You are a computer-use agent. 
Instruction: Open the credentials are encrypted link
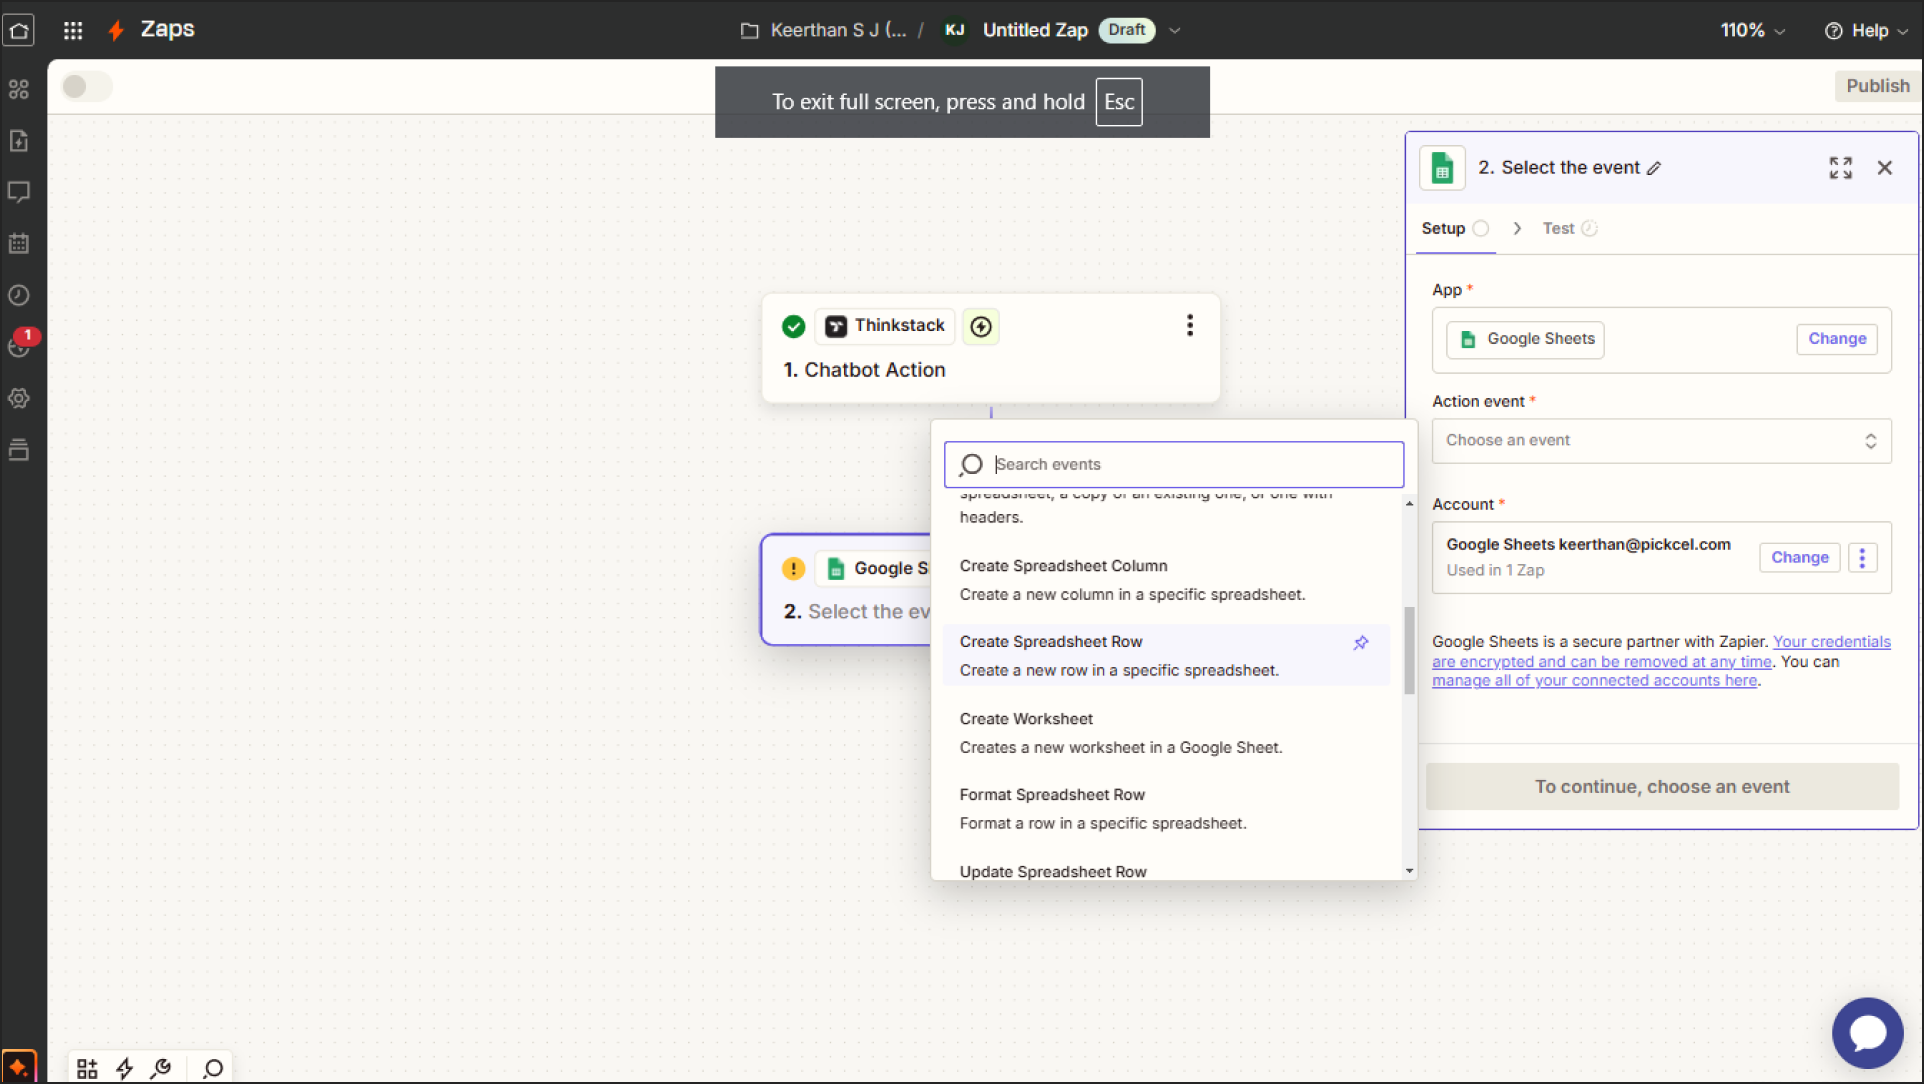(x=1661, y=652)
